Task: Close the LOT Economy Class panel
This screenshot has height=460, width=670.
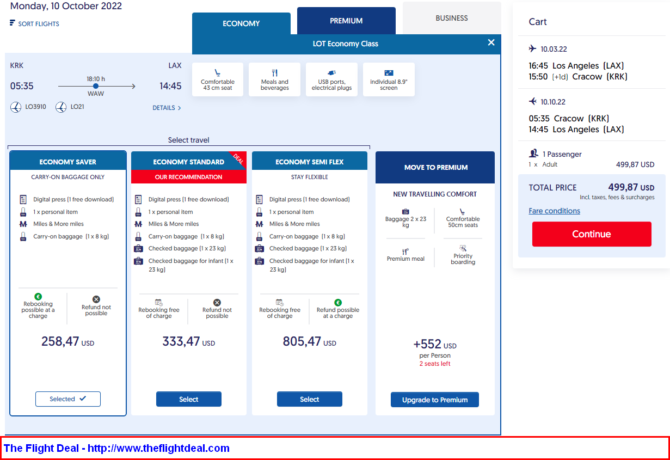Action: 491,42
